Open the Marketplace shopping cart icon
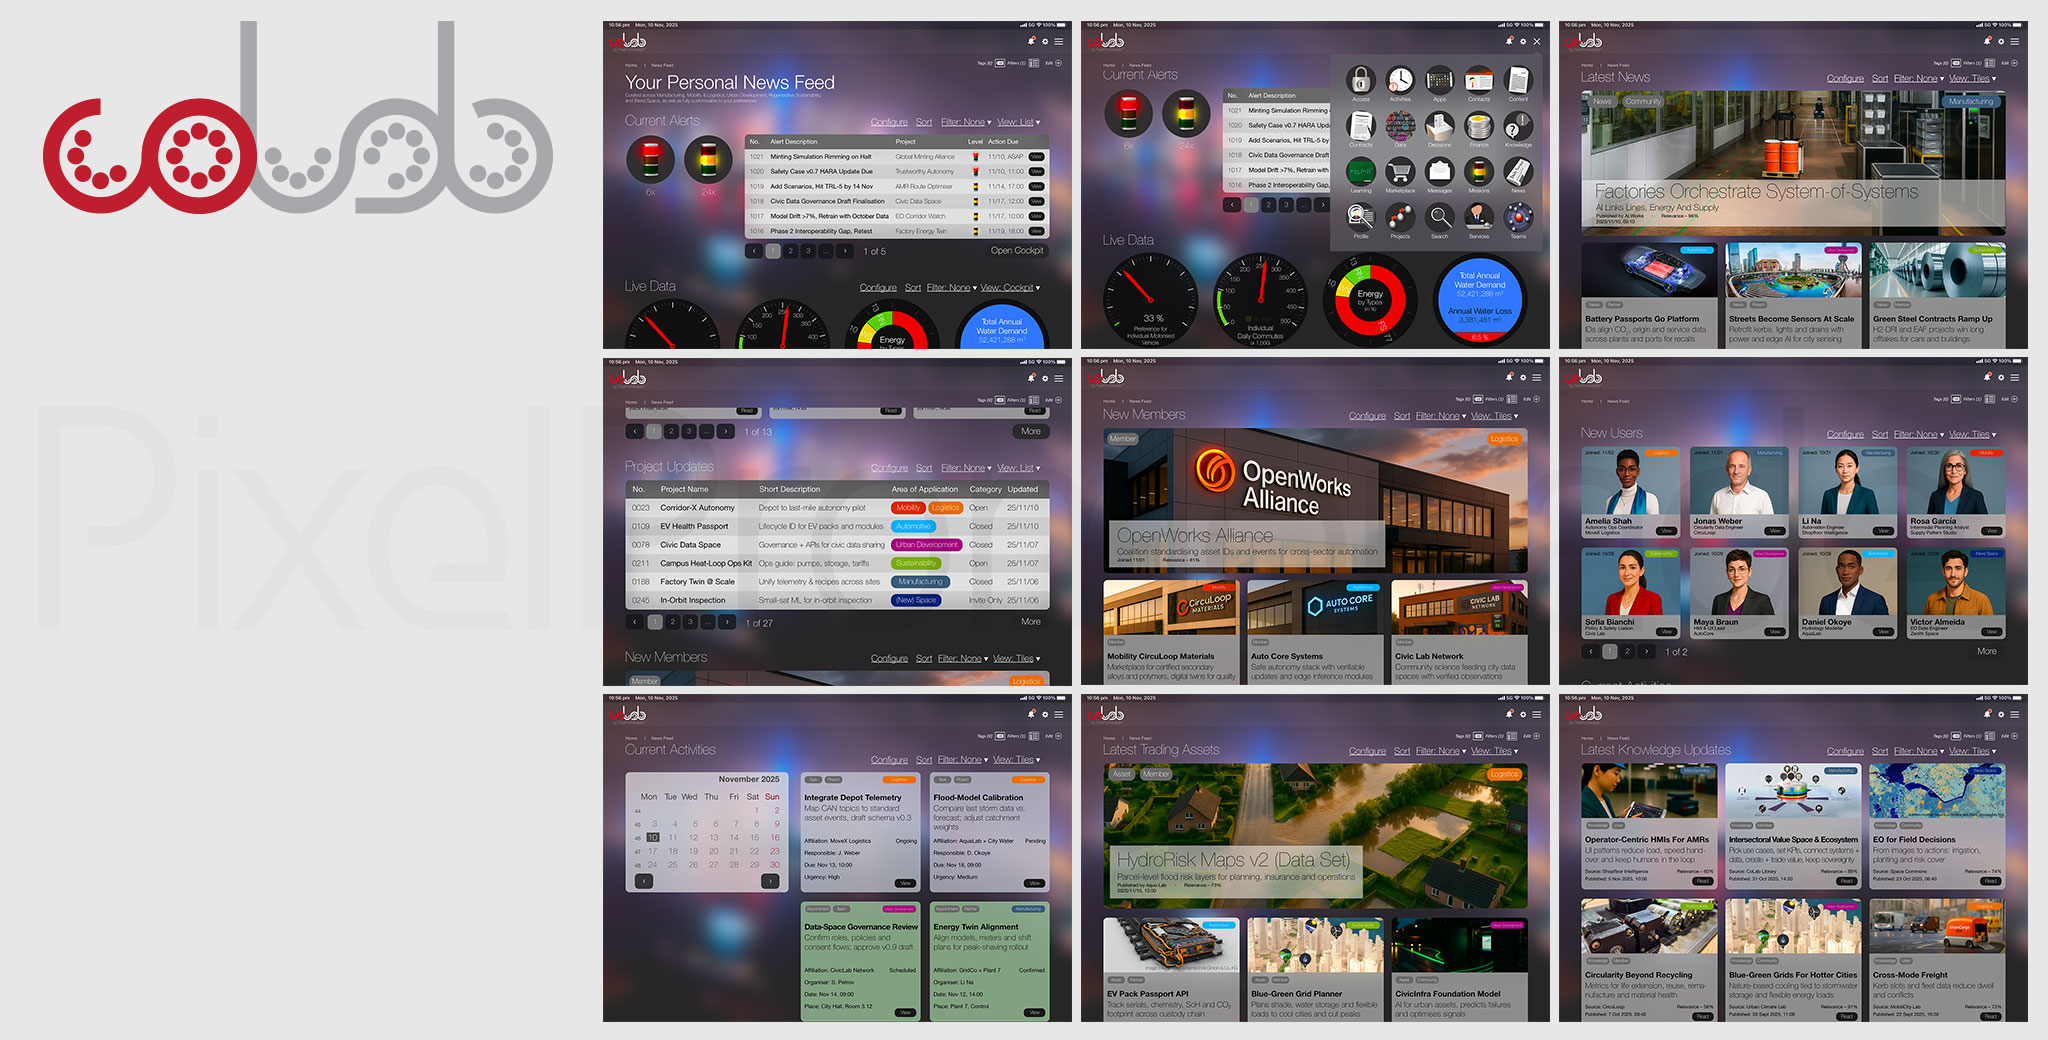 1400,171
